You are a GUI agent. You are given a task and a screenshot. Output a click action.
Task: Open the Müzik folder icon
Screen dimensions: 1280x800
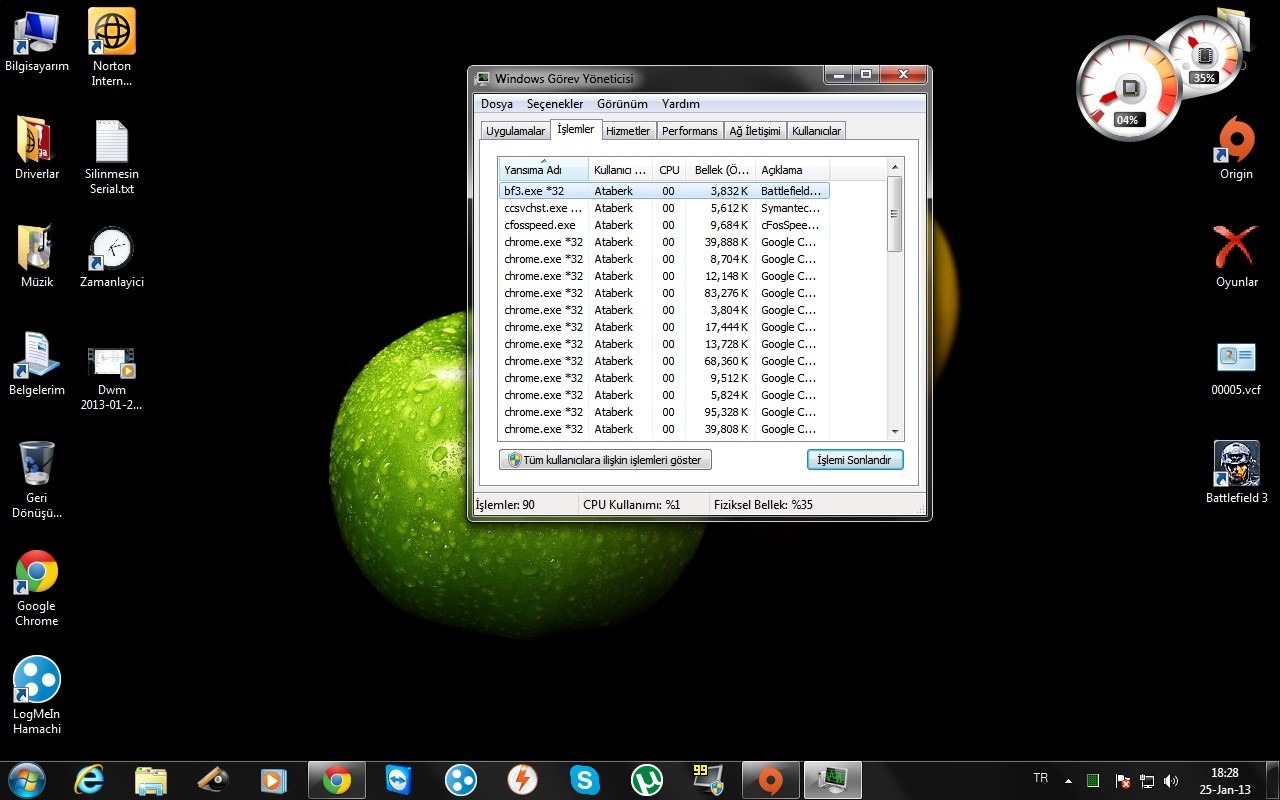point(37,257)
